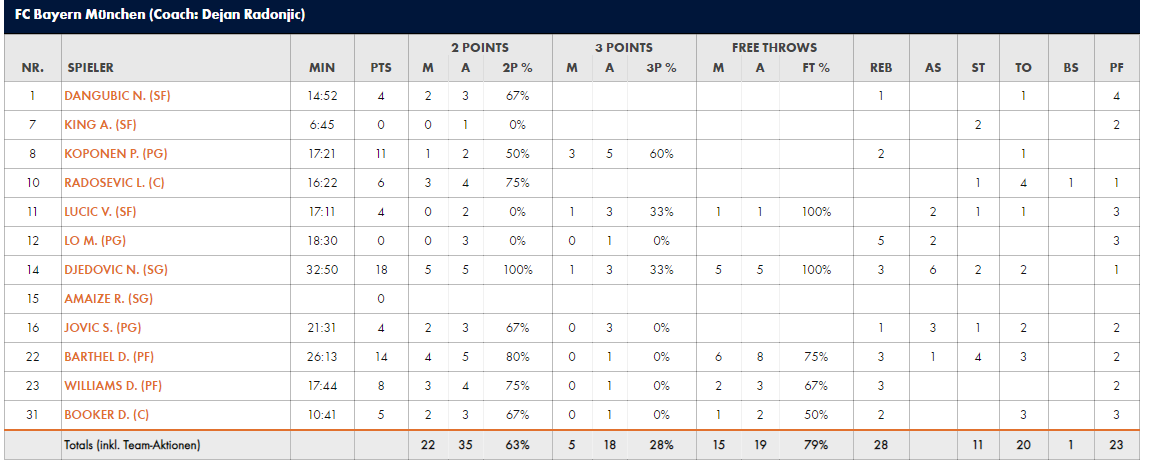Open RADOSEVIC L. (C) player profile
This screenshot has height=472, width=1155.
coord(114,183)
